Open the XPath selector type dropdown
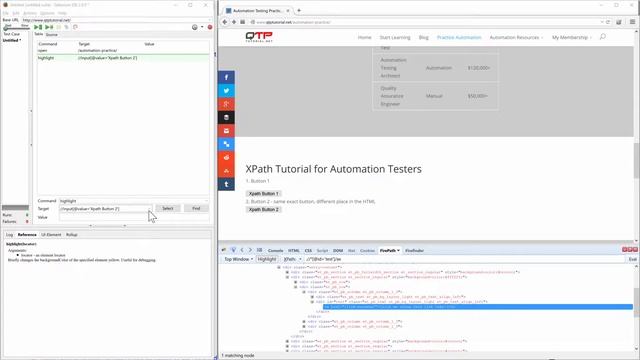Image resolution: width=640 pixels, height=360 pixels. point(292,259)
